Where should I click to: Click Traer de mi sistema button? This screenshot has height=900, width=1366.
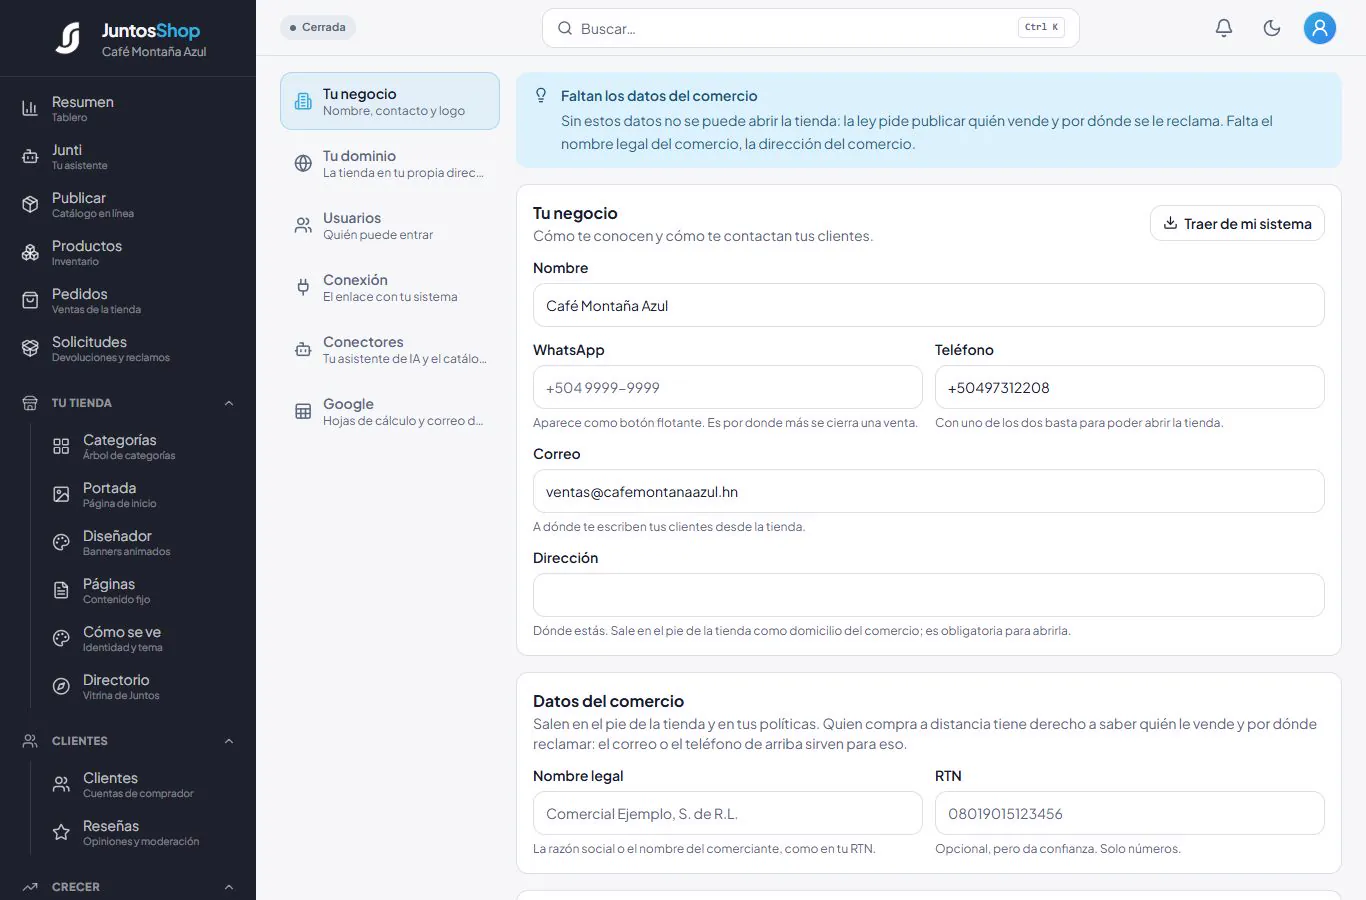(1237, 223)
